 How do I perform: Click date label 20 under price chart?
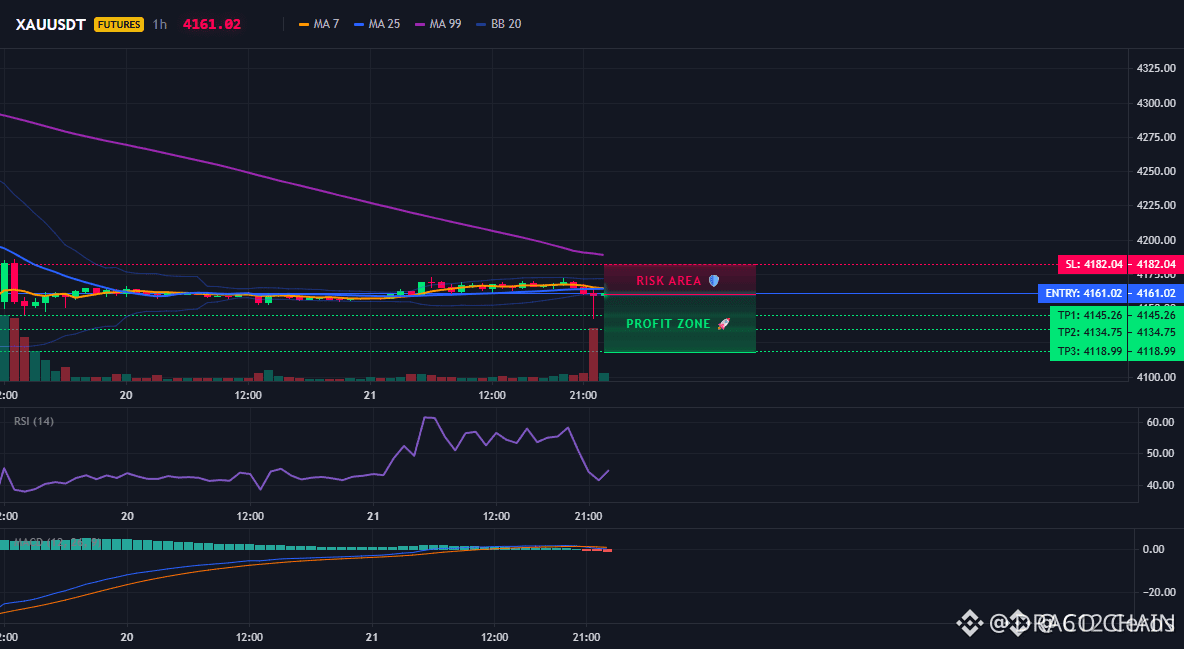coord(125,395)
